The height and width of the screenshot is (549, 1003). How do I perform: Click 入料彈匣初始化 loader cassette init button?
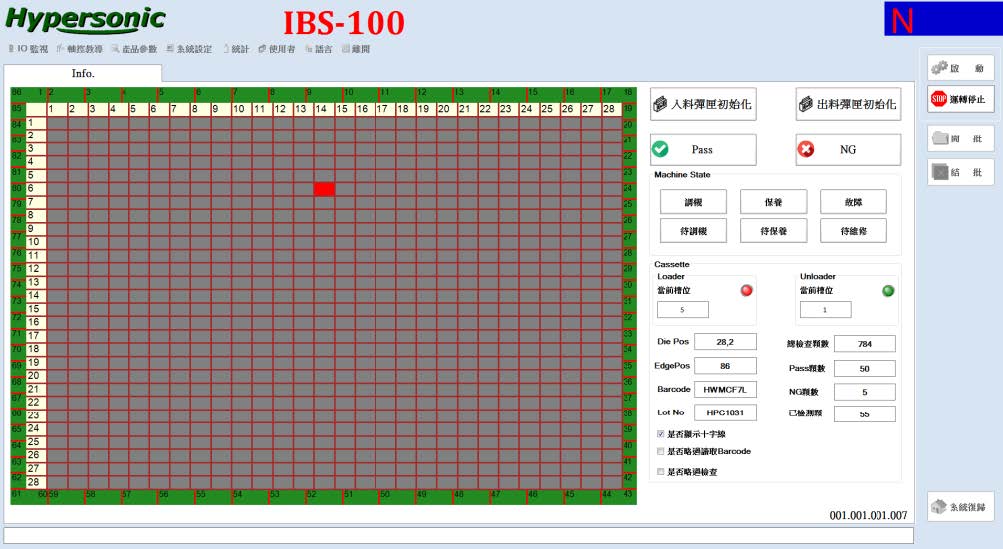click(x=703, y=104)
